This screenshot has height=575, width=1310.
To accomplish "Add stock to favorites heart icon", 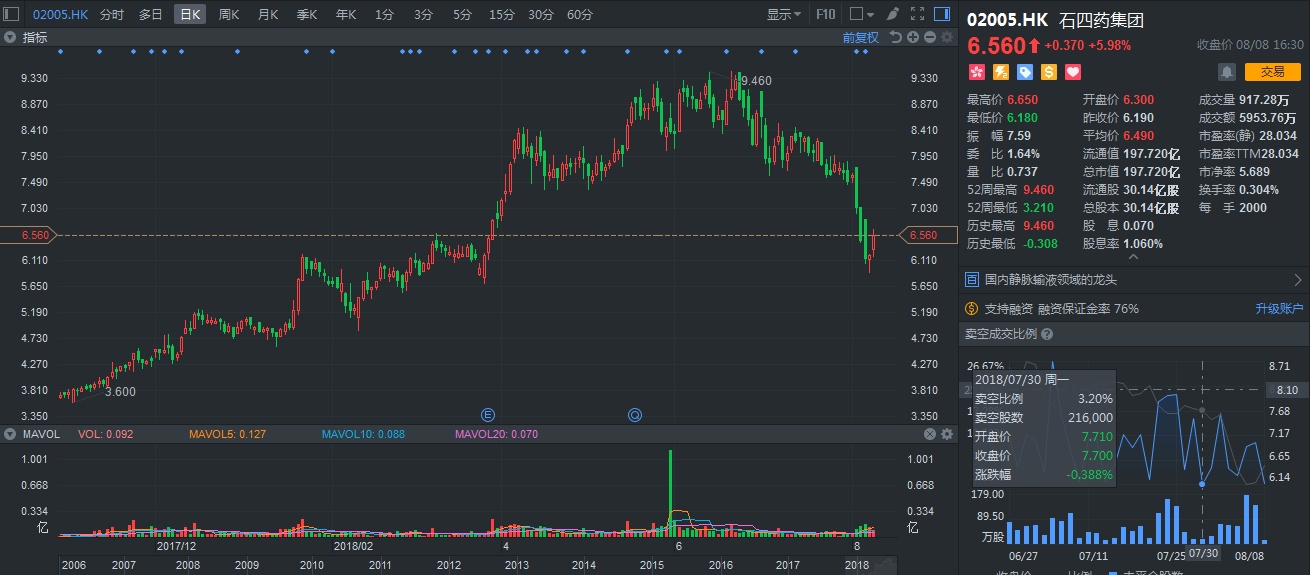I will pos(1073,72).
